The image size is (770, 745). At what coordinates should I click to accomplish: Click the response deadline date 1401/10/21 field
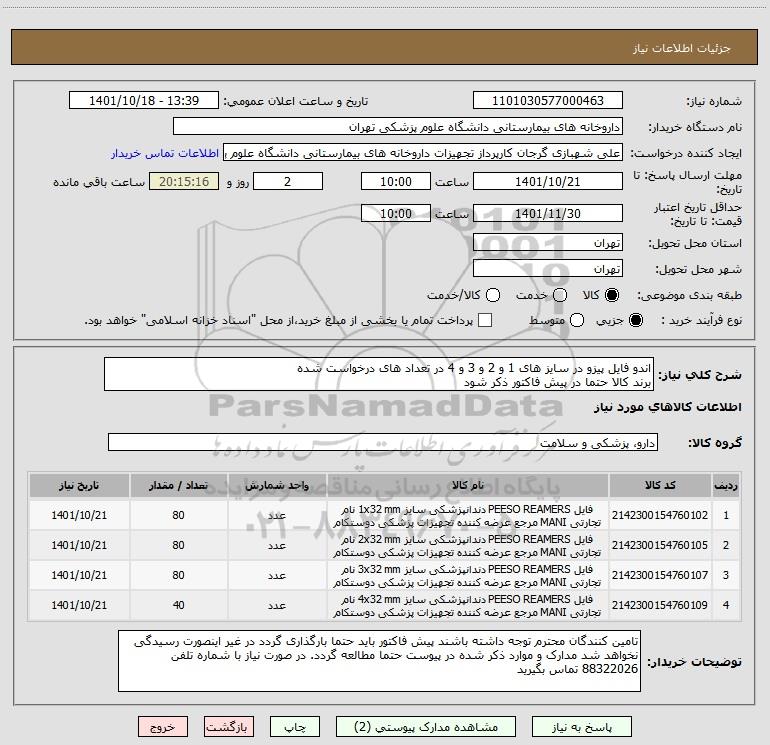(x=548, y=181)
